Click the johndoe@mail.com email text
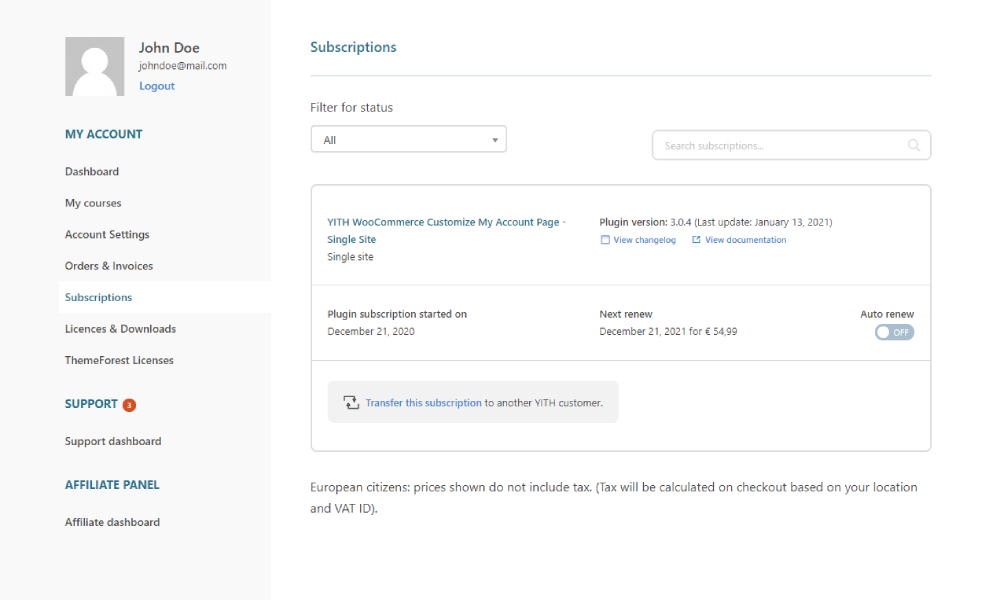This screenshot has width=1000, height=600. (x=182, y=66)
